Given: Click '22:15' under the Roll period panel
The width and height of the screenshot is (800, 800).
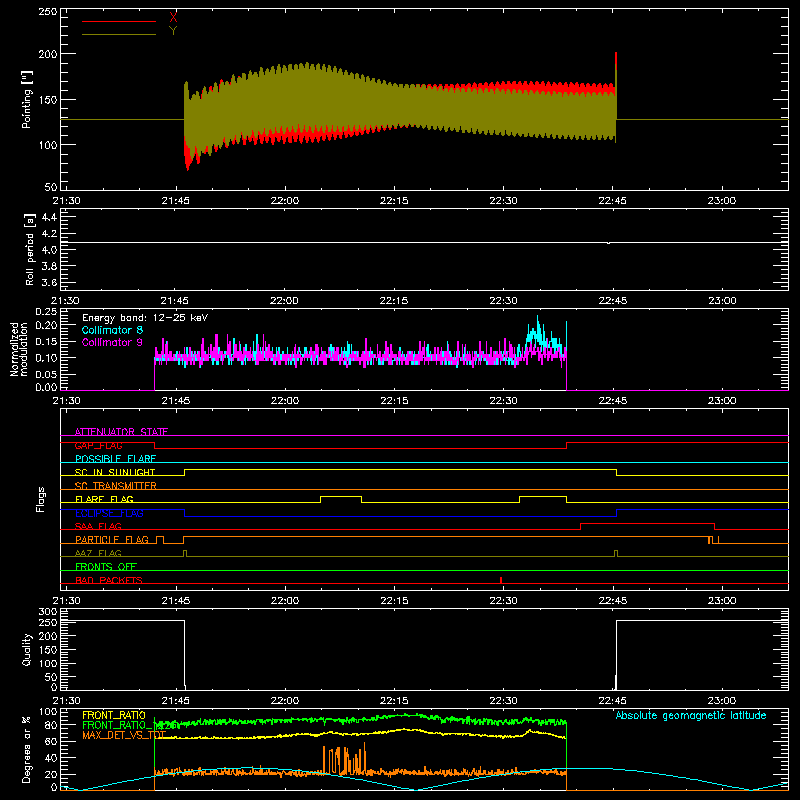Looking at the screenshot, I should [x=394, y=301].
